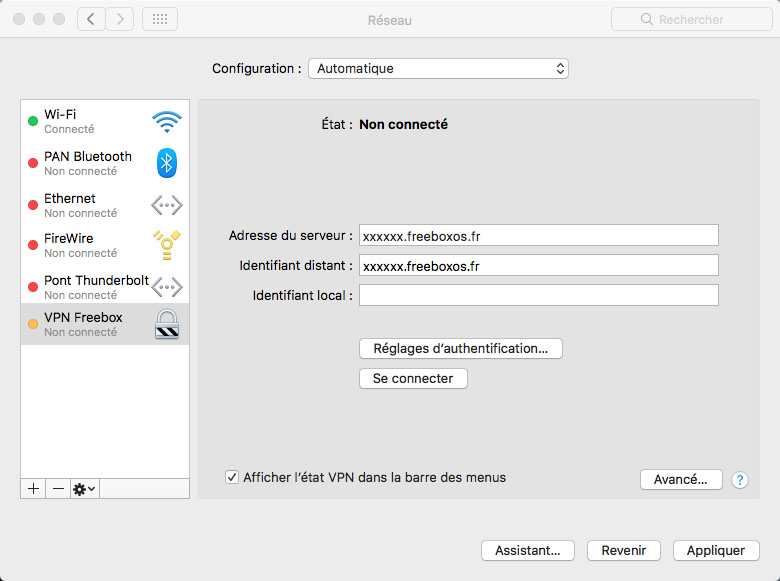
Task: Toggle Afficher l'état VPN checkbox
Action: [232, 477]
